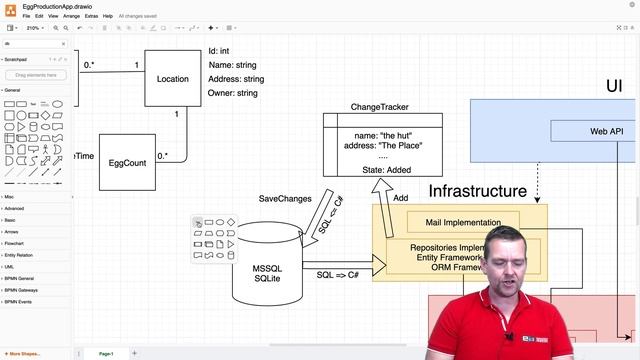Pick the diamond in the popup shape picker
640x360 pixels.
pos(231,222)
